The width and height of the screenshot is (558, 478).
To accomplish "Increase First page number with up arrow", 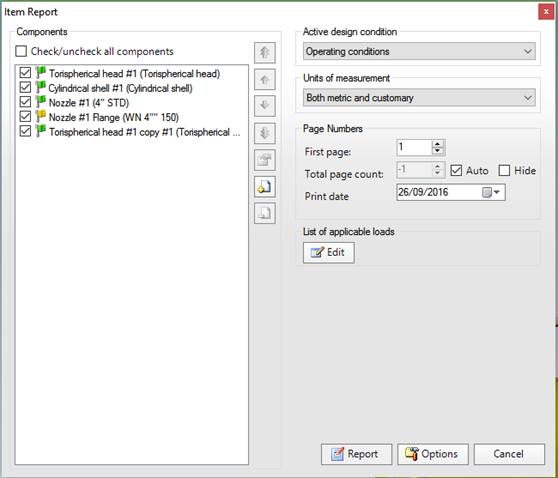I will (438, 144).
